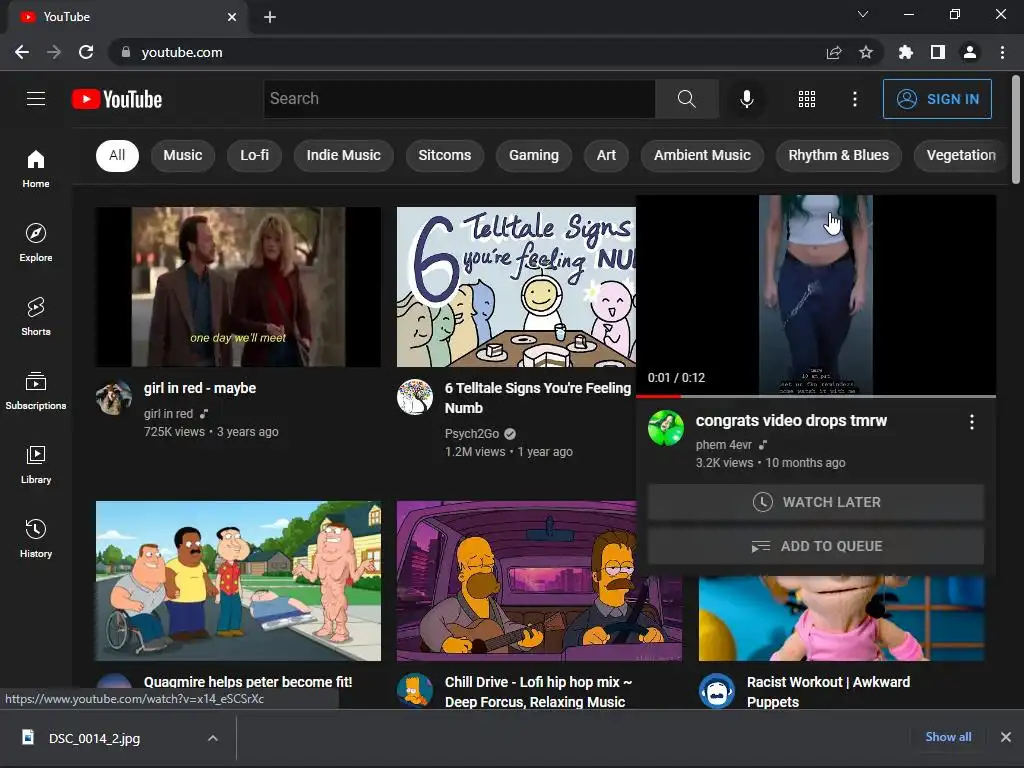The height and width of the screenshot is (768, 1024).
Task: Bookmark this page with the star
Action: coord(866,52)
